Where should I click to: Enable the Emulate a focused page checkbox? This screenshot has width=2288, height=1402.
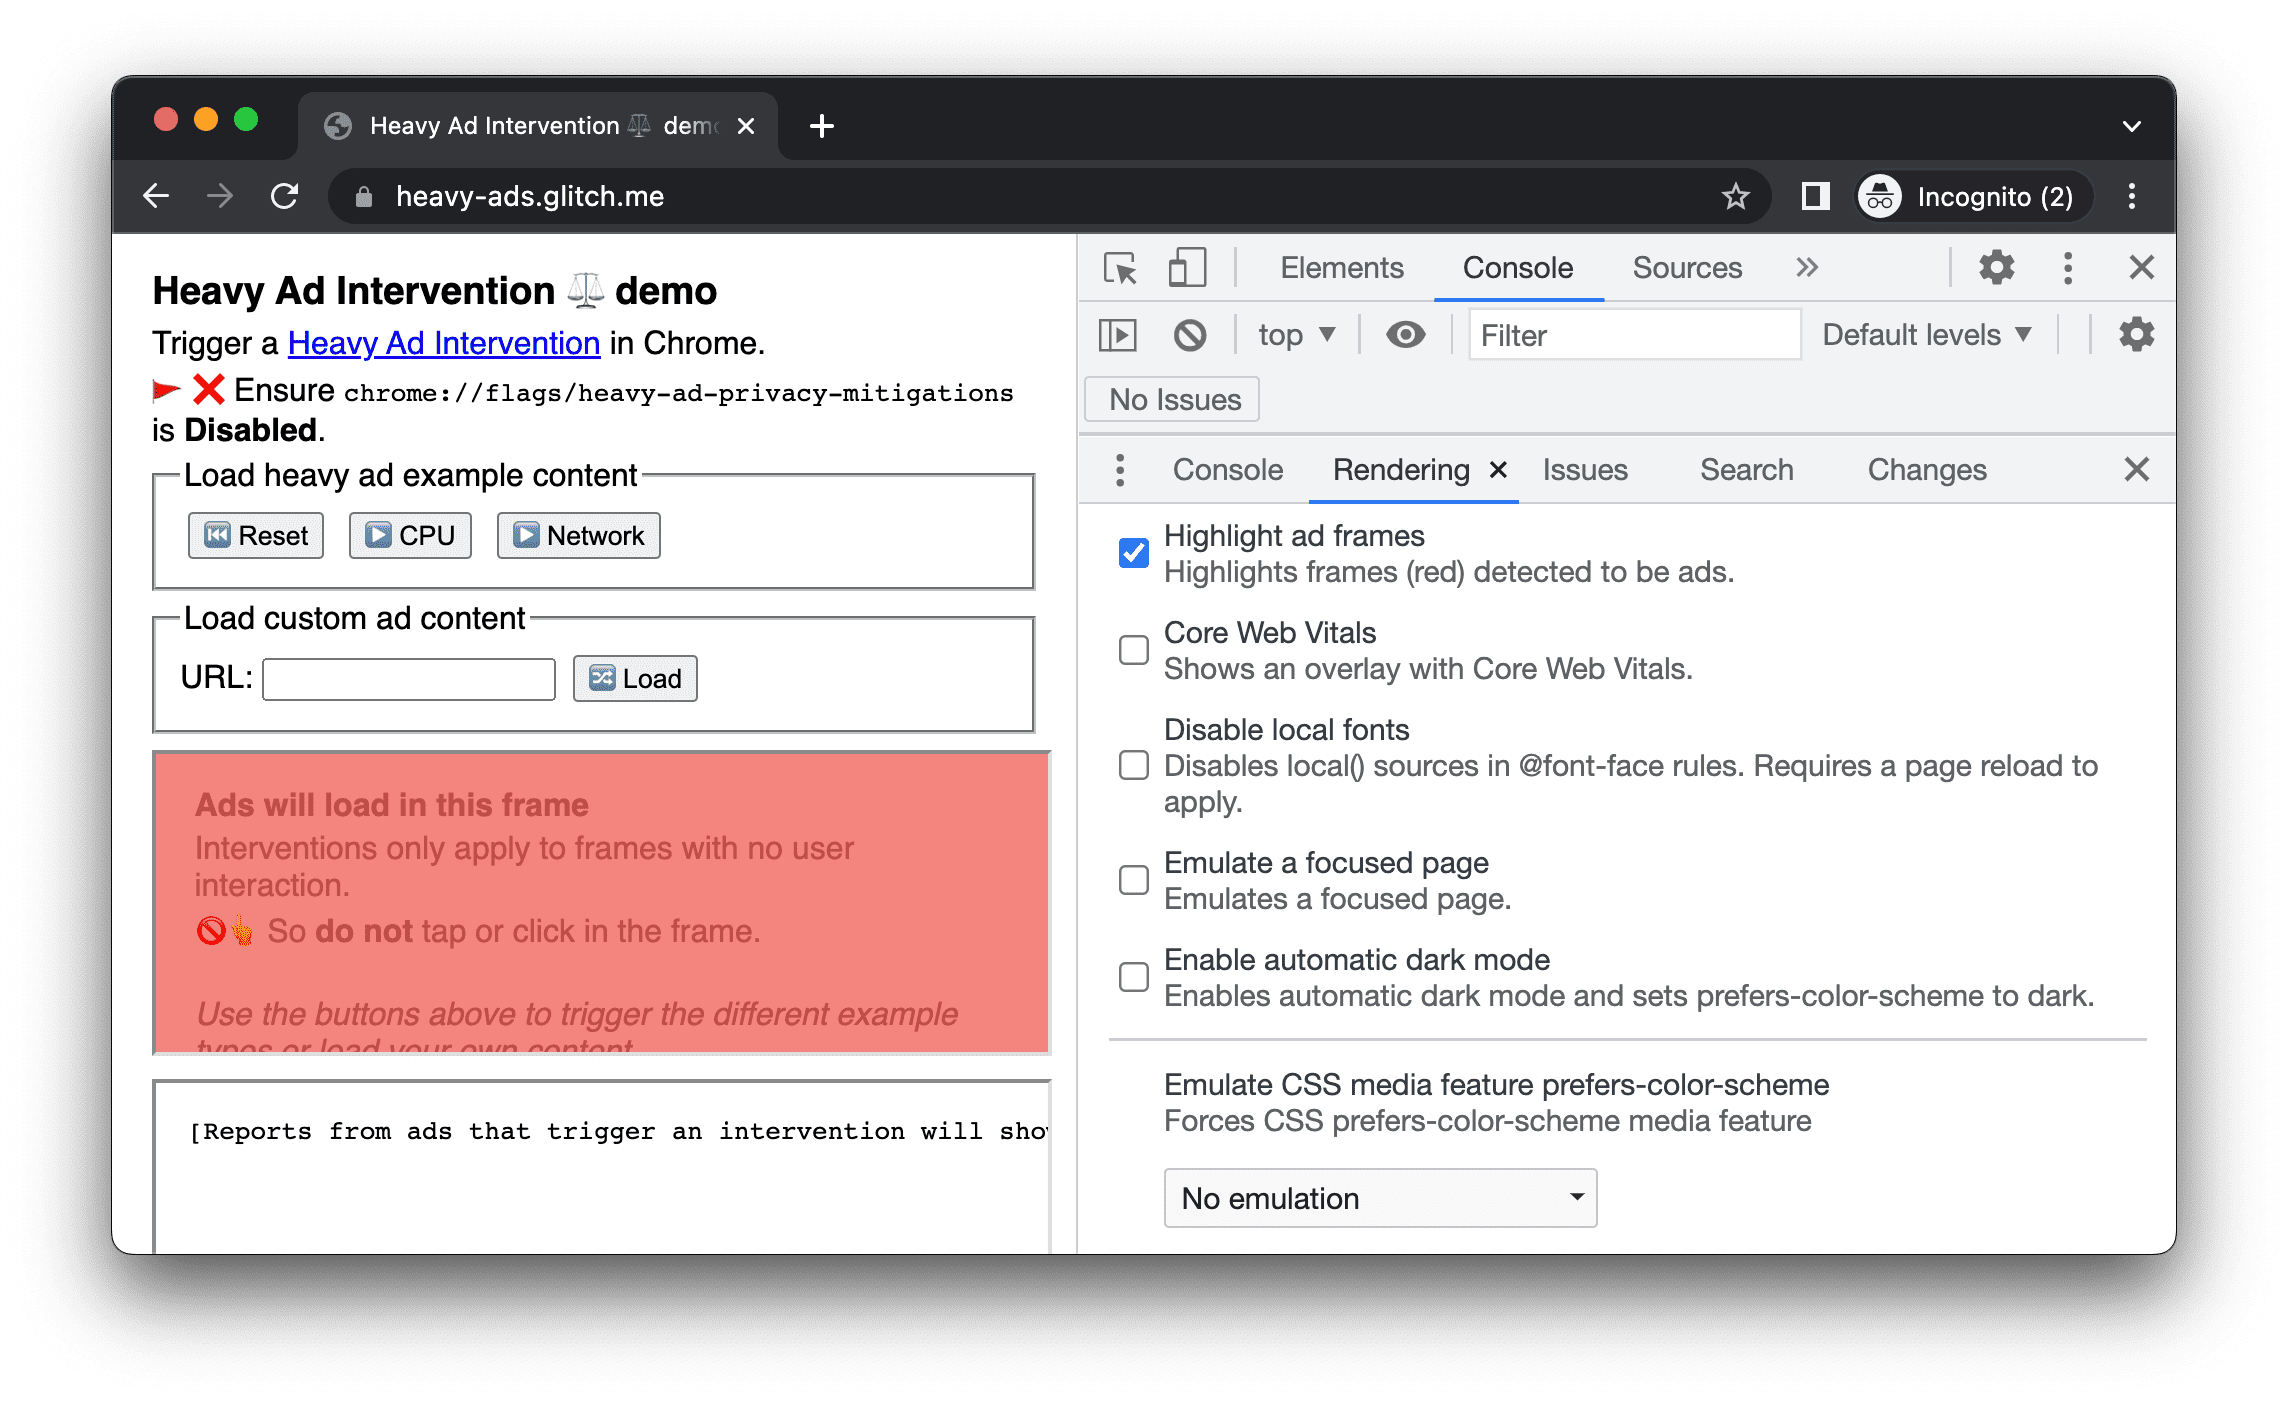click(1133, 877)
